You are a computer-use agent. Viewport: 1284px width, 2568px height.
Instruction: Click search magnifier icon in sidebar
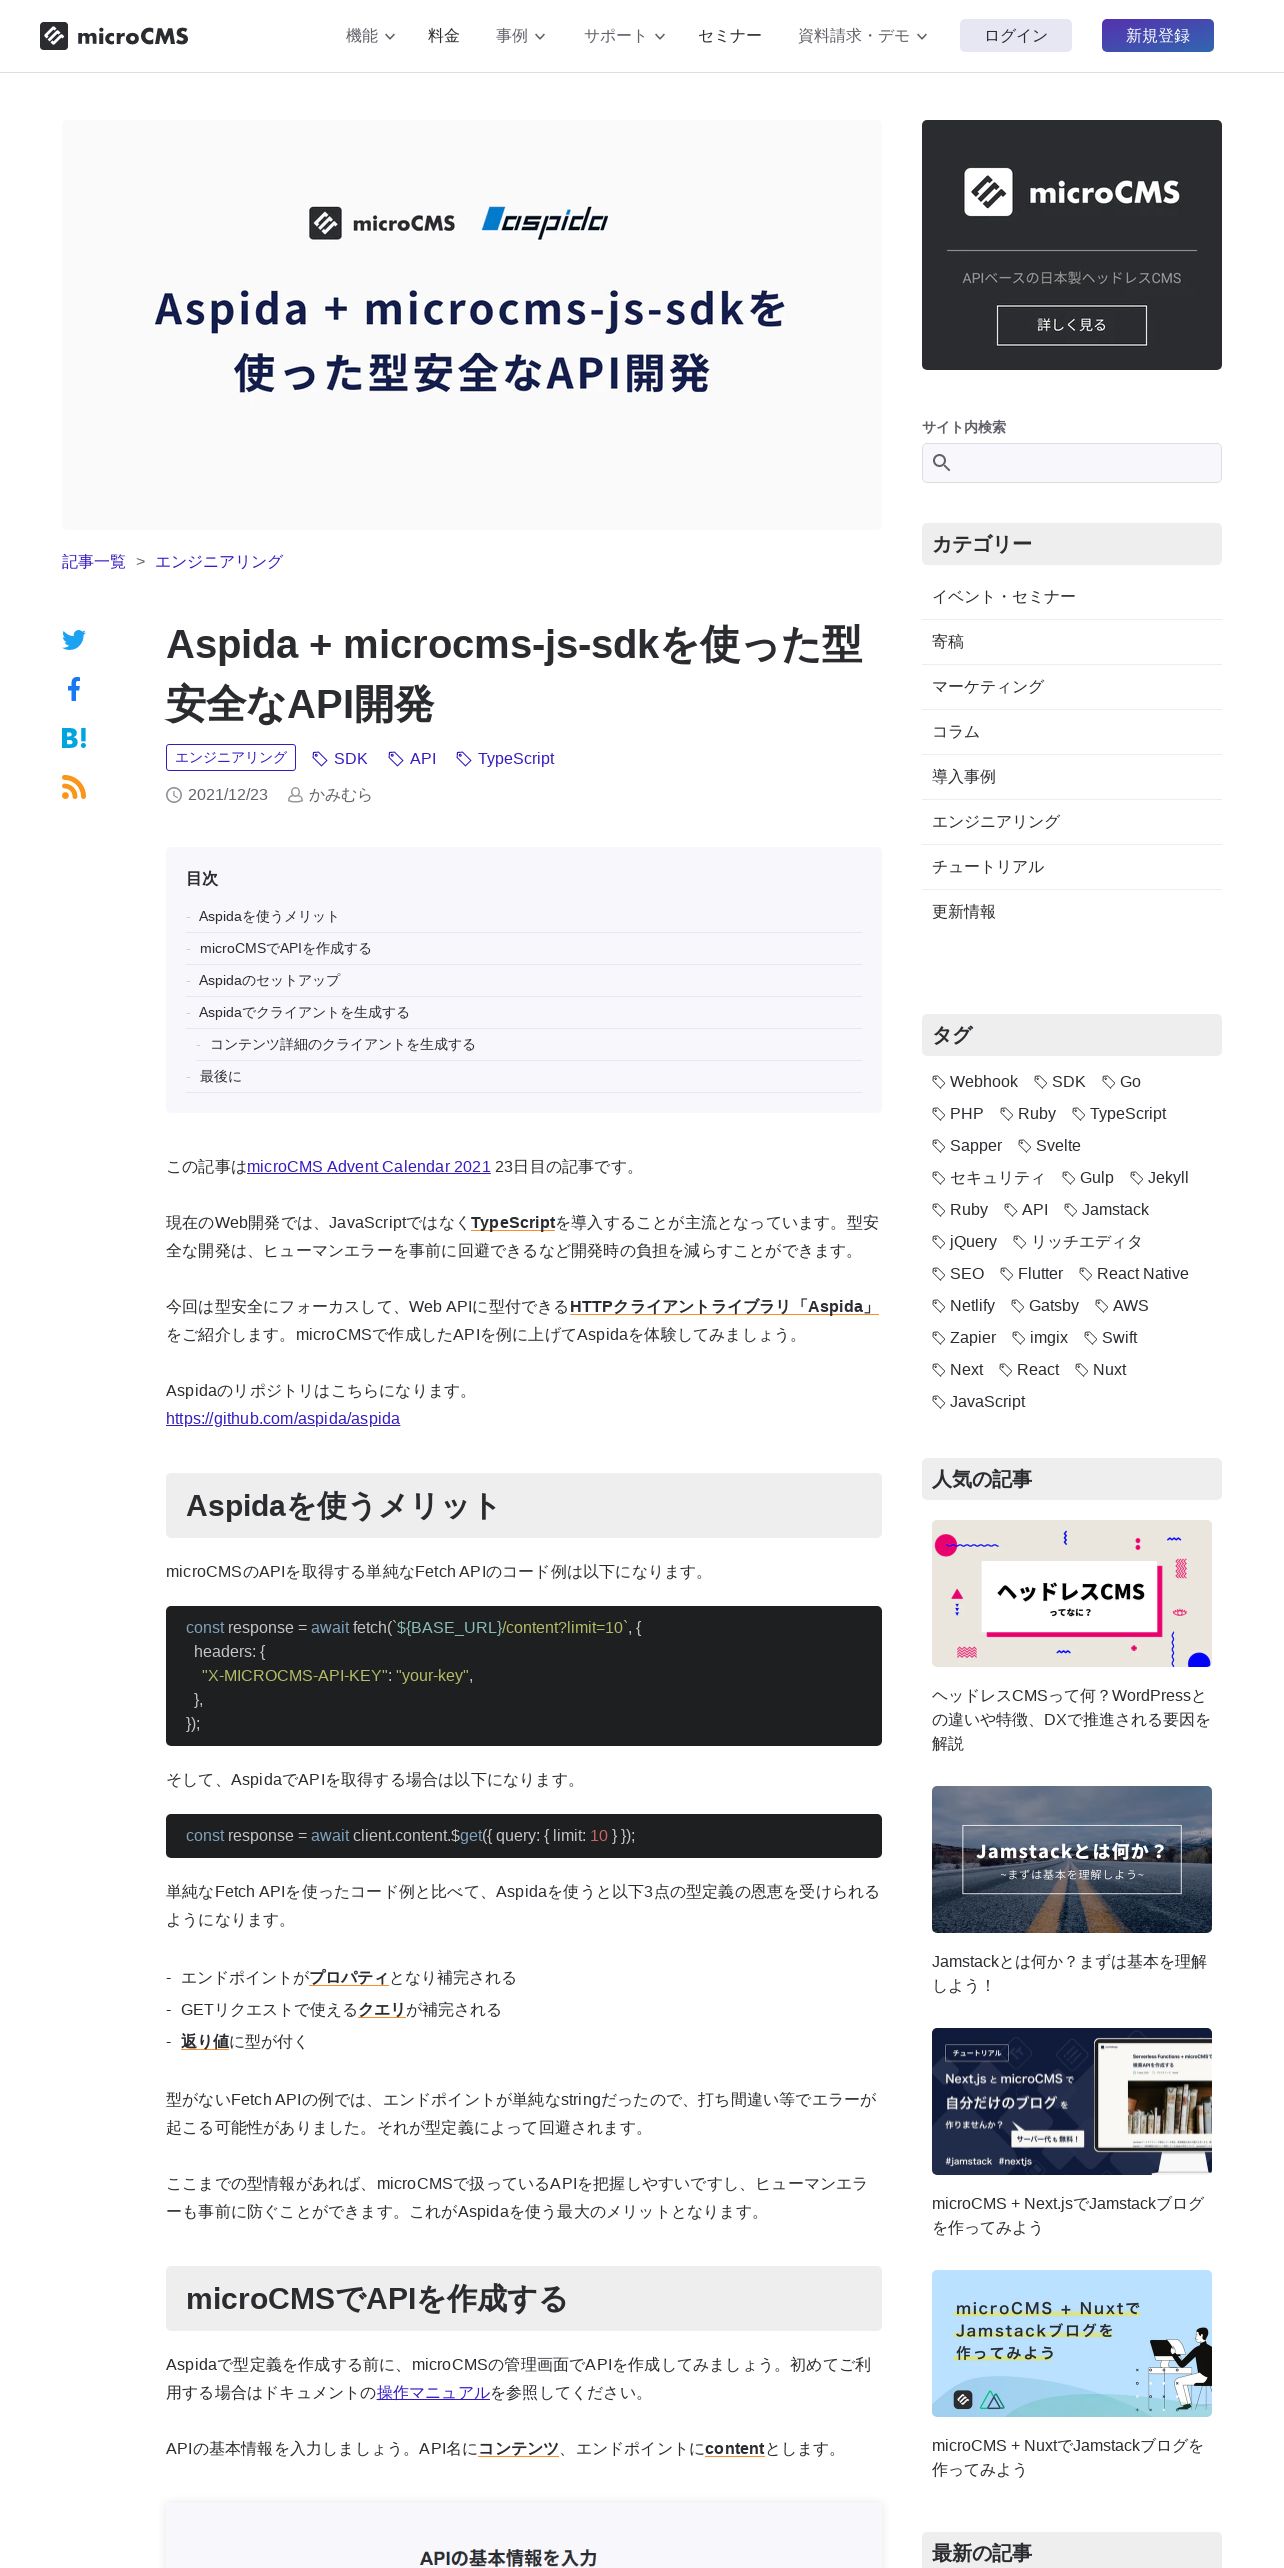point(941,463)
